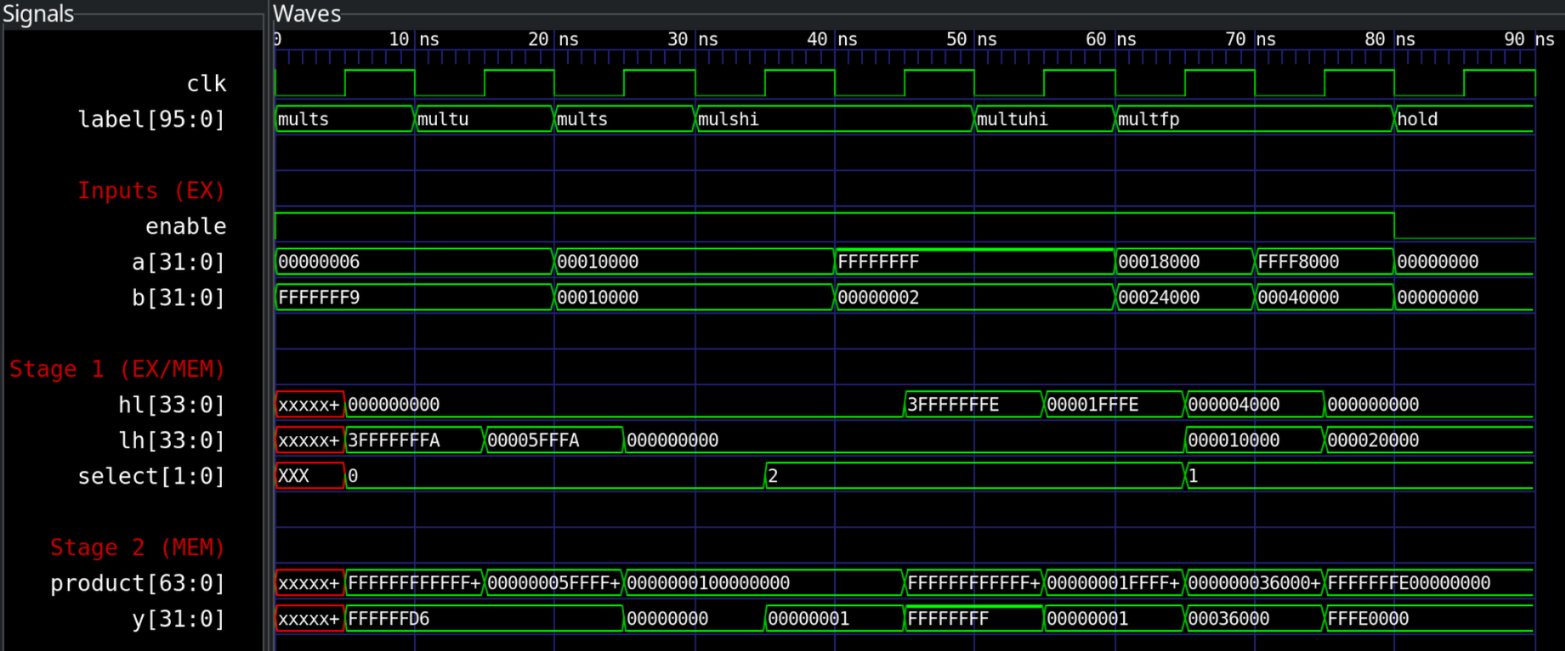
Task: Select the clk signal name
Action: (x=206, y=84)
